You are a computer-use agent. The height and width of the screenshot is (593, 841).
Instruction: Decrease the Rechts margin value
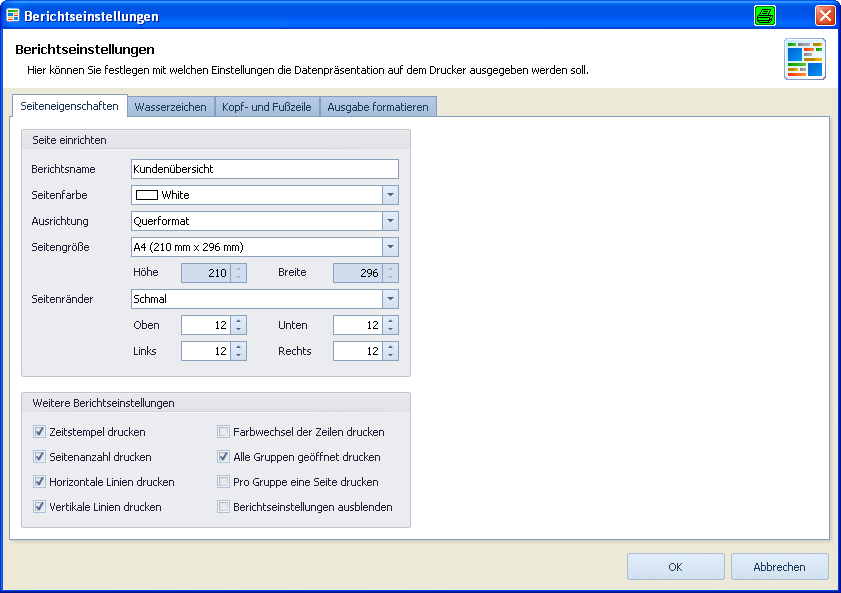point(390,355)
